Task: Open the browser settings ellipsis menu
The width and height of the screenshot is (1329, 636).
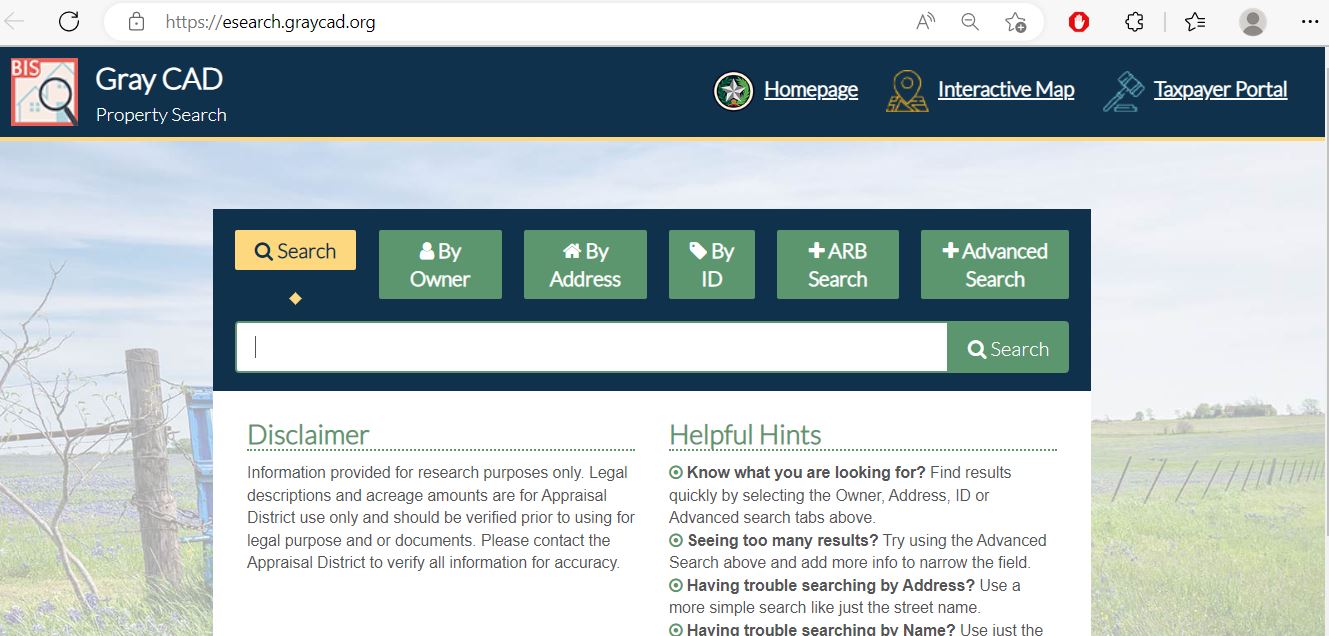Action: point(1309,21)
